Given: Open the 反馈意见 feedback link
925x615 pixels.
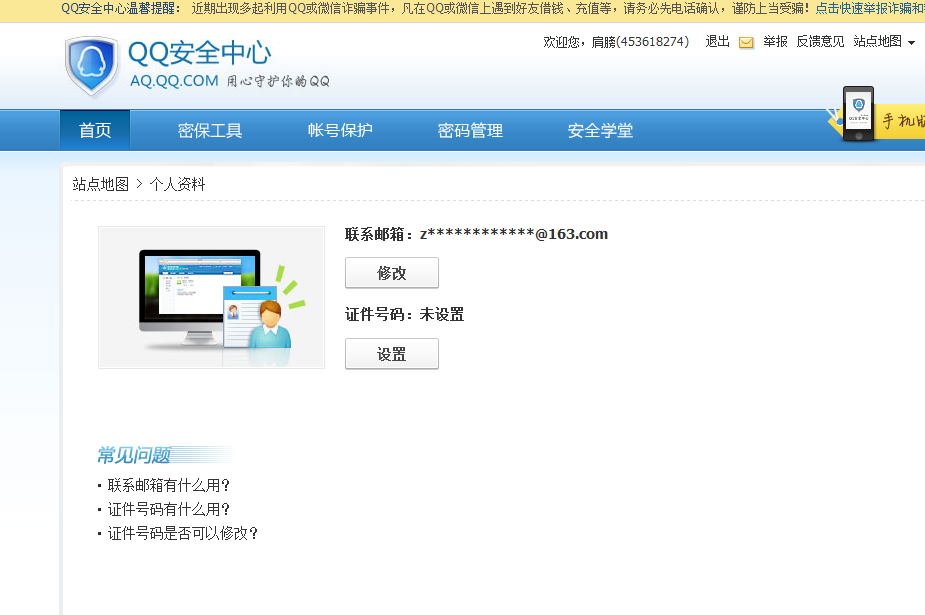Looking at the screenshot, I should tap(820, 42).
